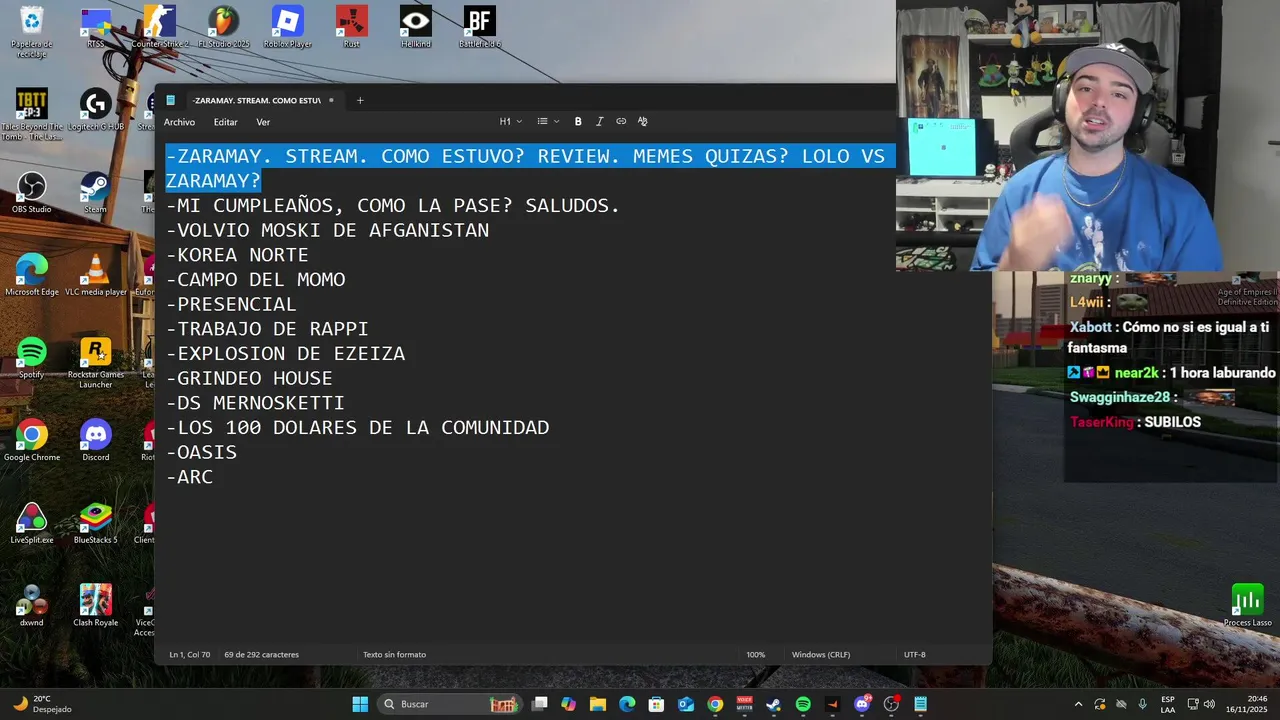1280x720 pixels.
Task: Click the 69 de 292 caracteres status
Action: point(262,655)
